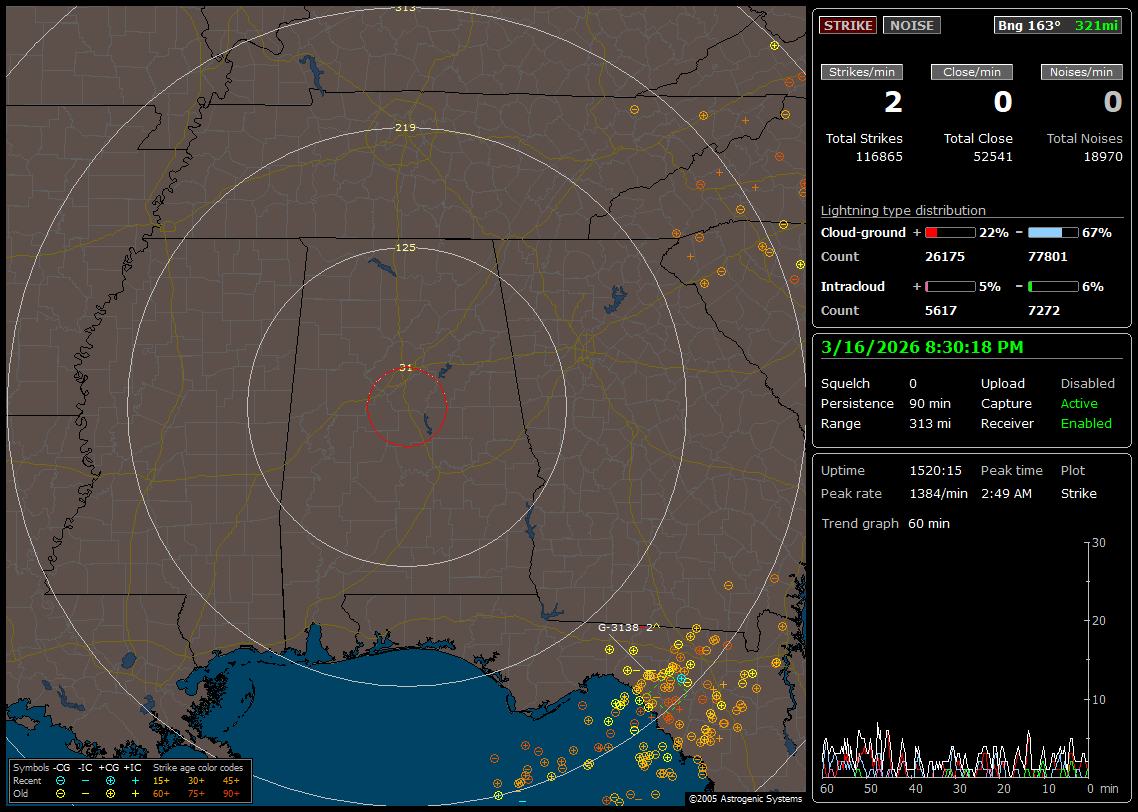Click the cyan recent +IC plus symbol
This screenshot has width=1138, height=812.
coord(135,780)
